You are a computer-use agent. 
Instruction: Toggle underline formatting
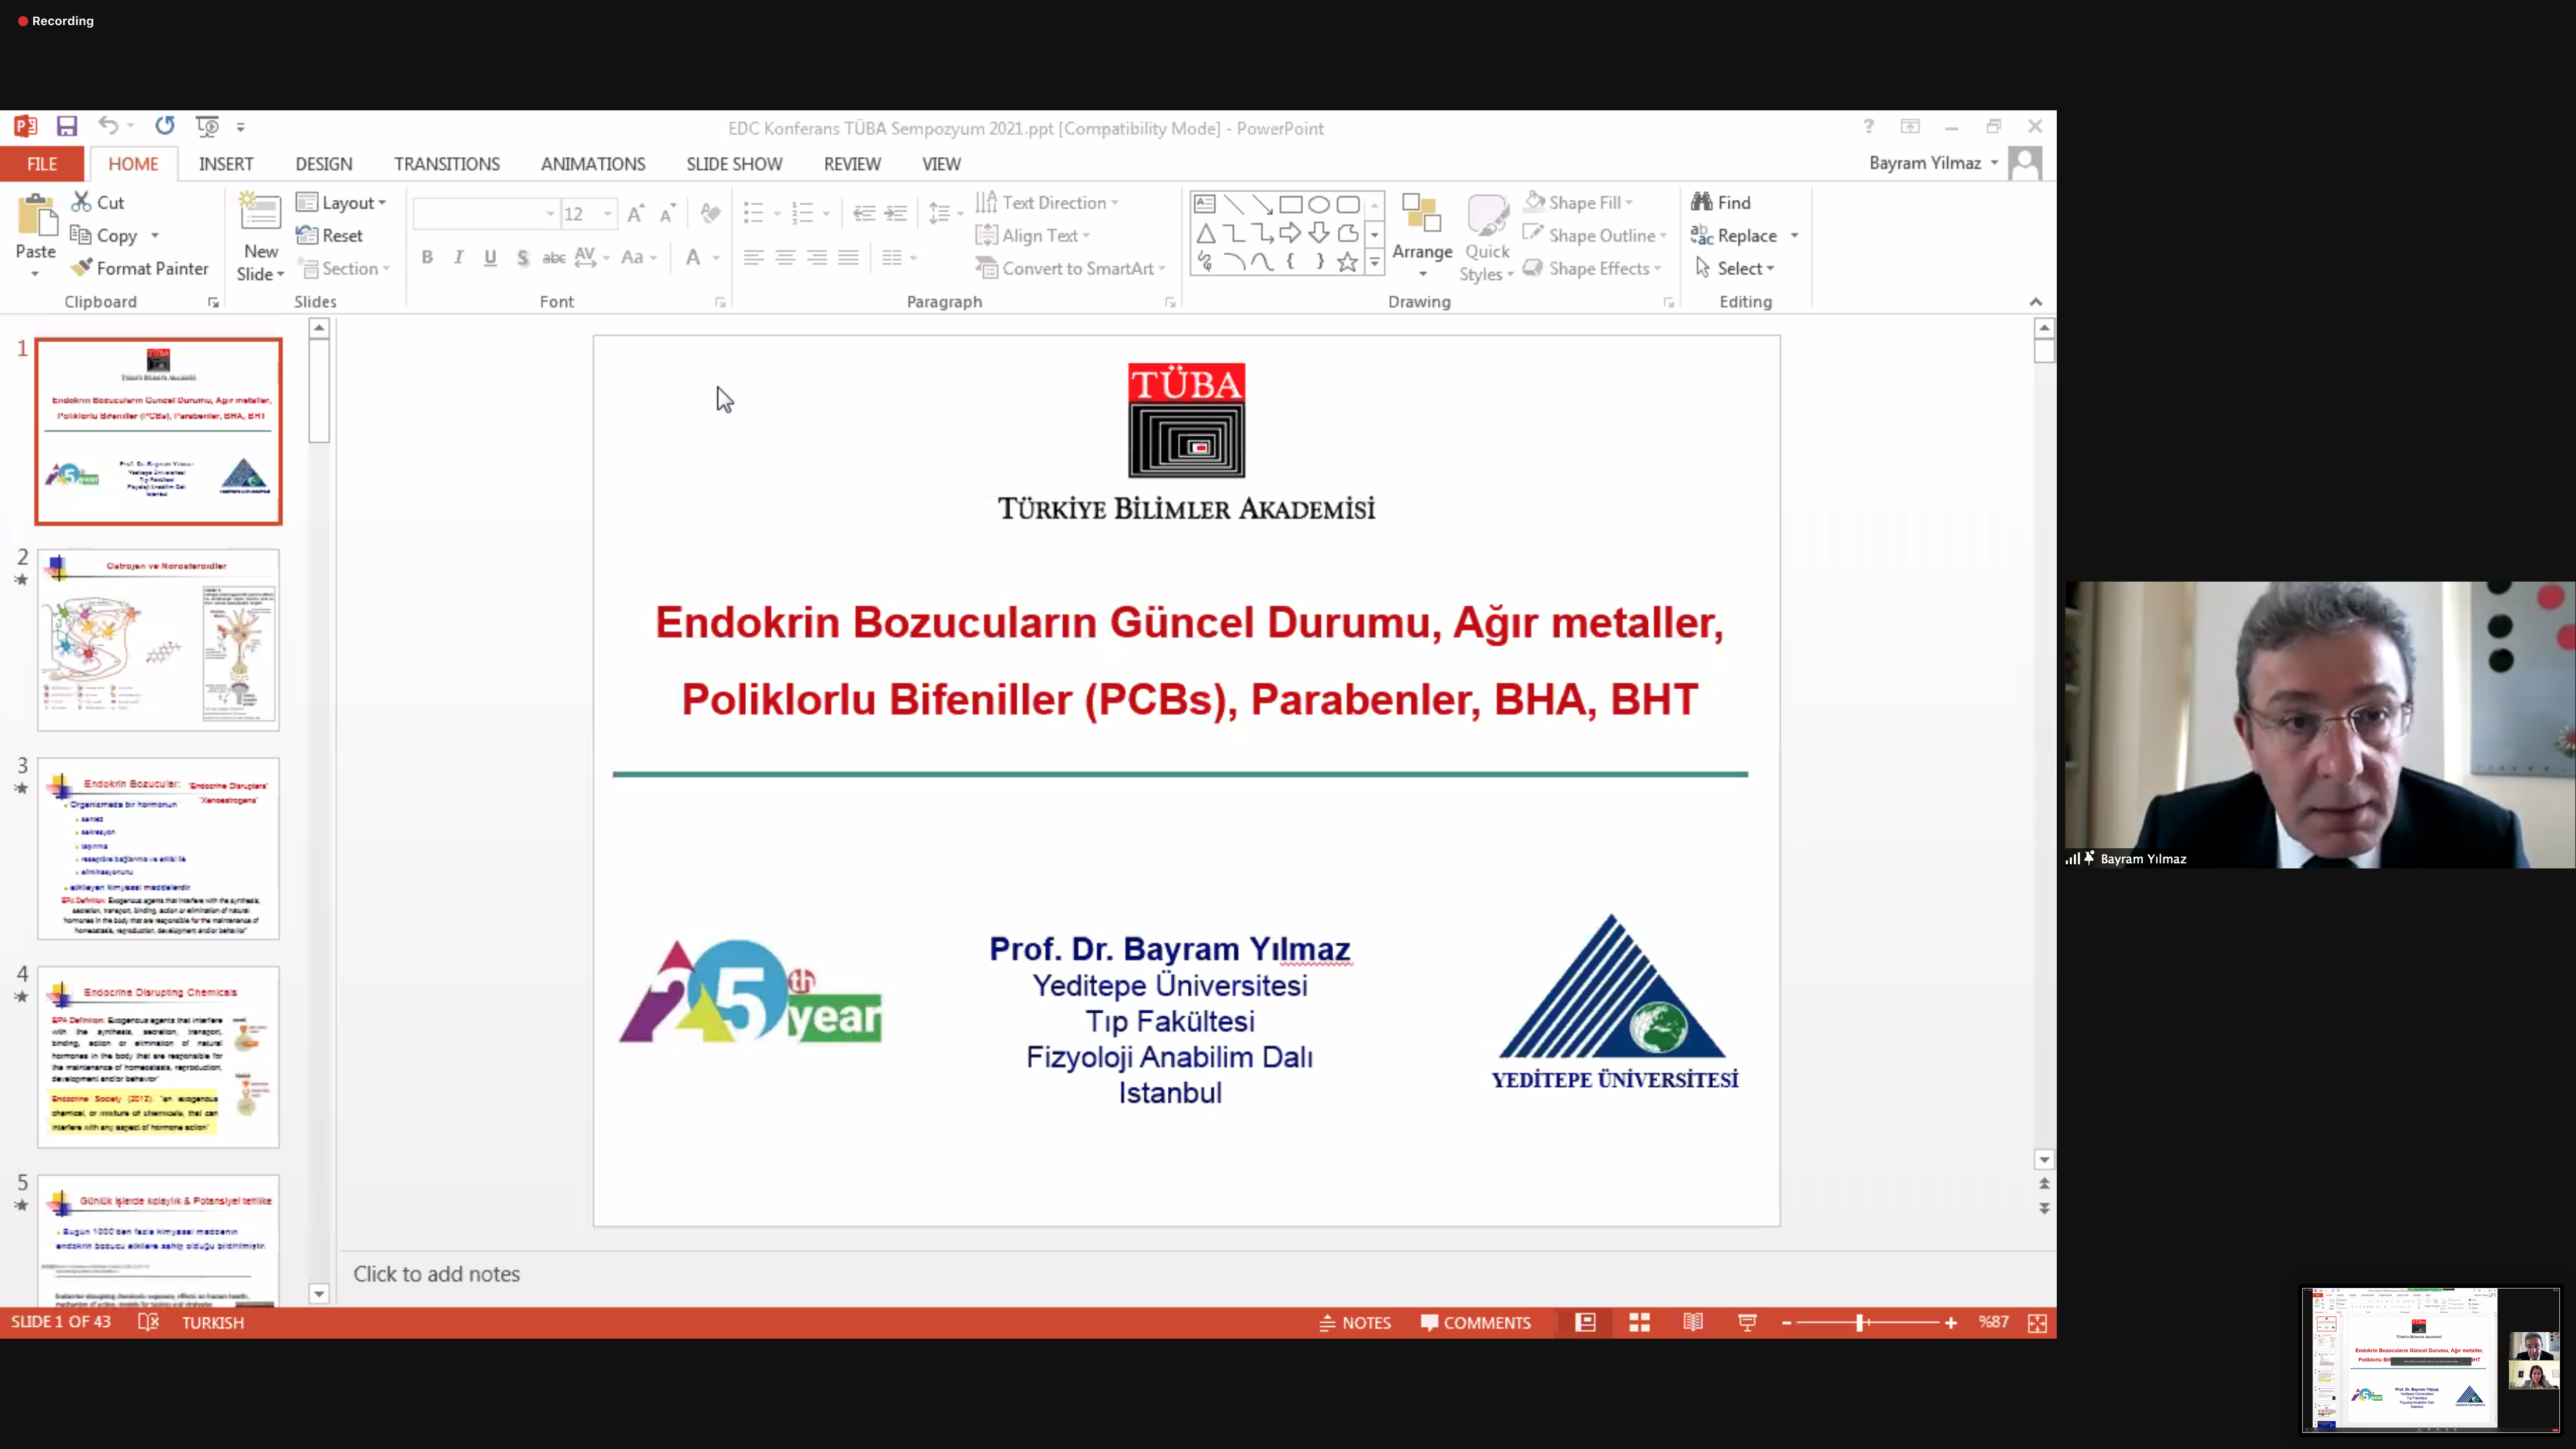(x=490, y=257)
